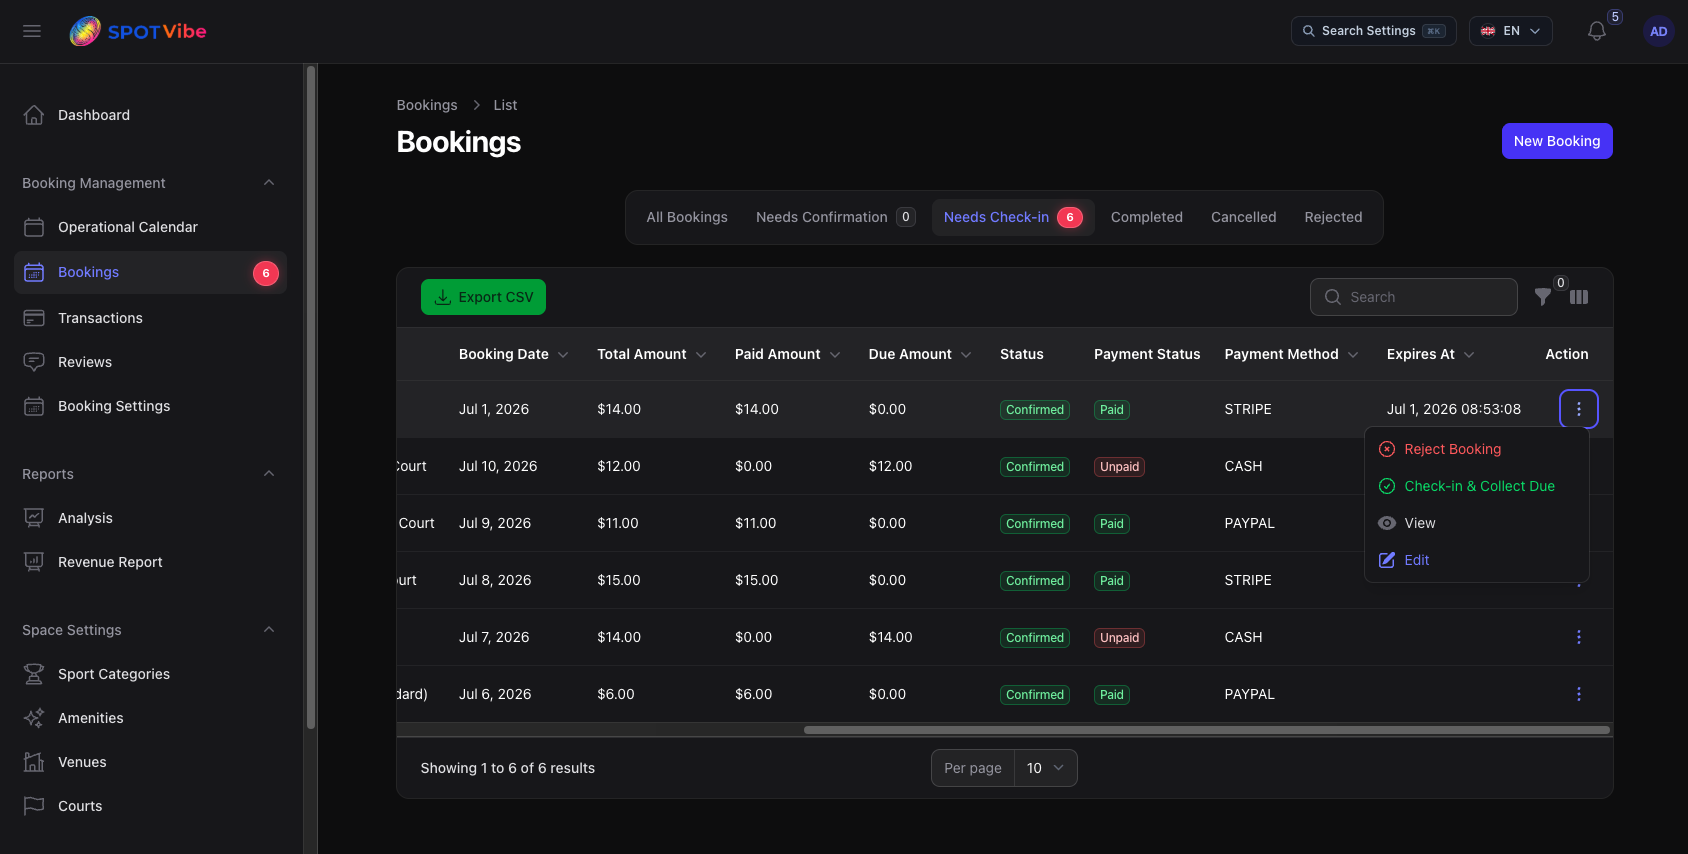Choose View from action menu
The width and height of the screenshot is (1688, 854).
click(x=1477, y=523)
